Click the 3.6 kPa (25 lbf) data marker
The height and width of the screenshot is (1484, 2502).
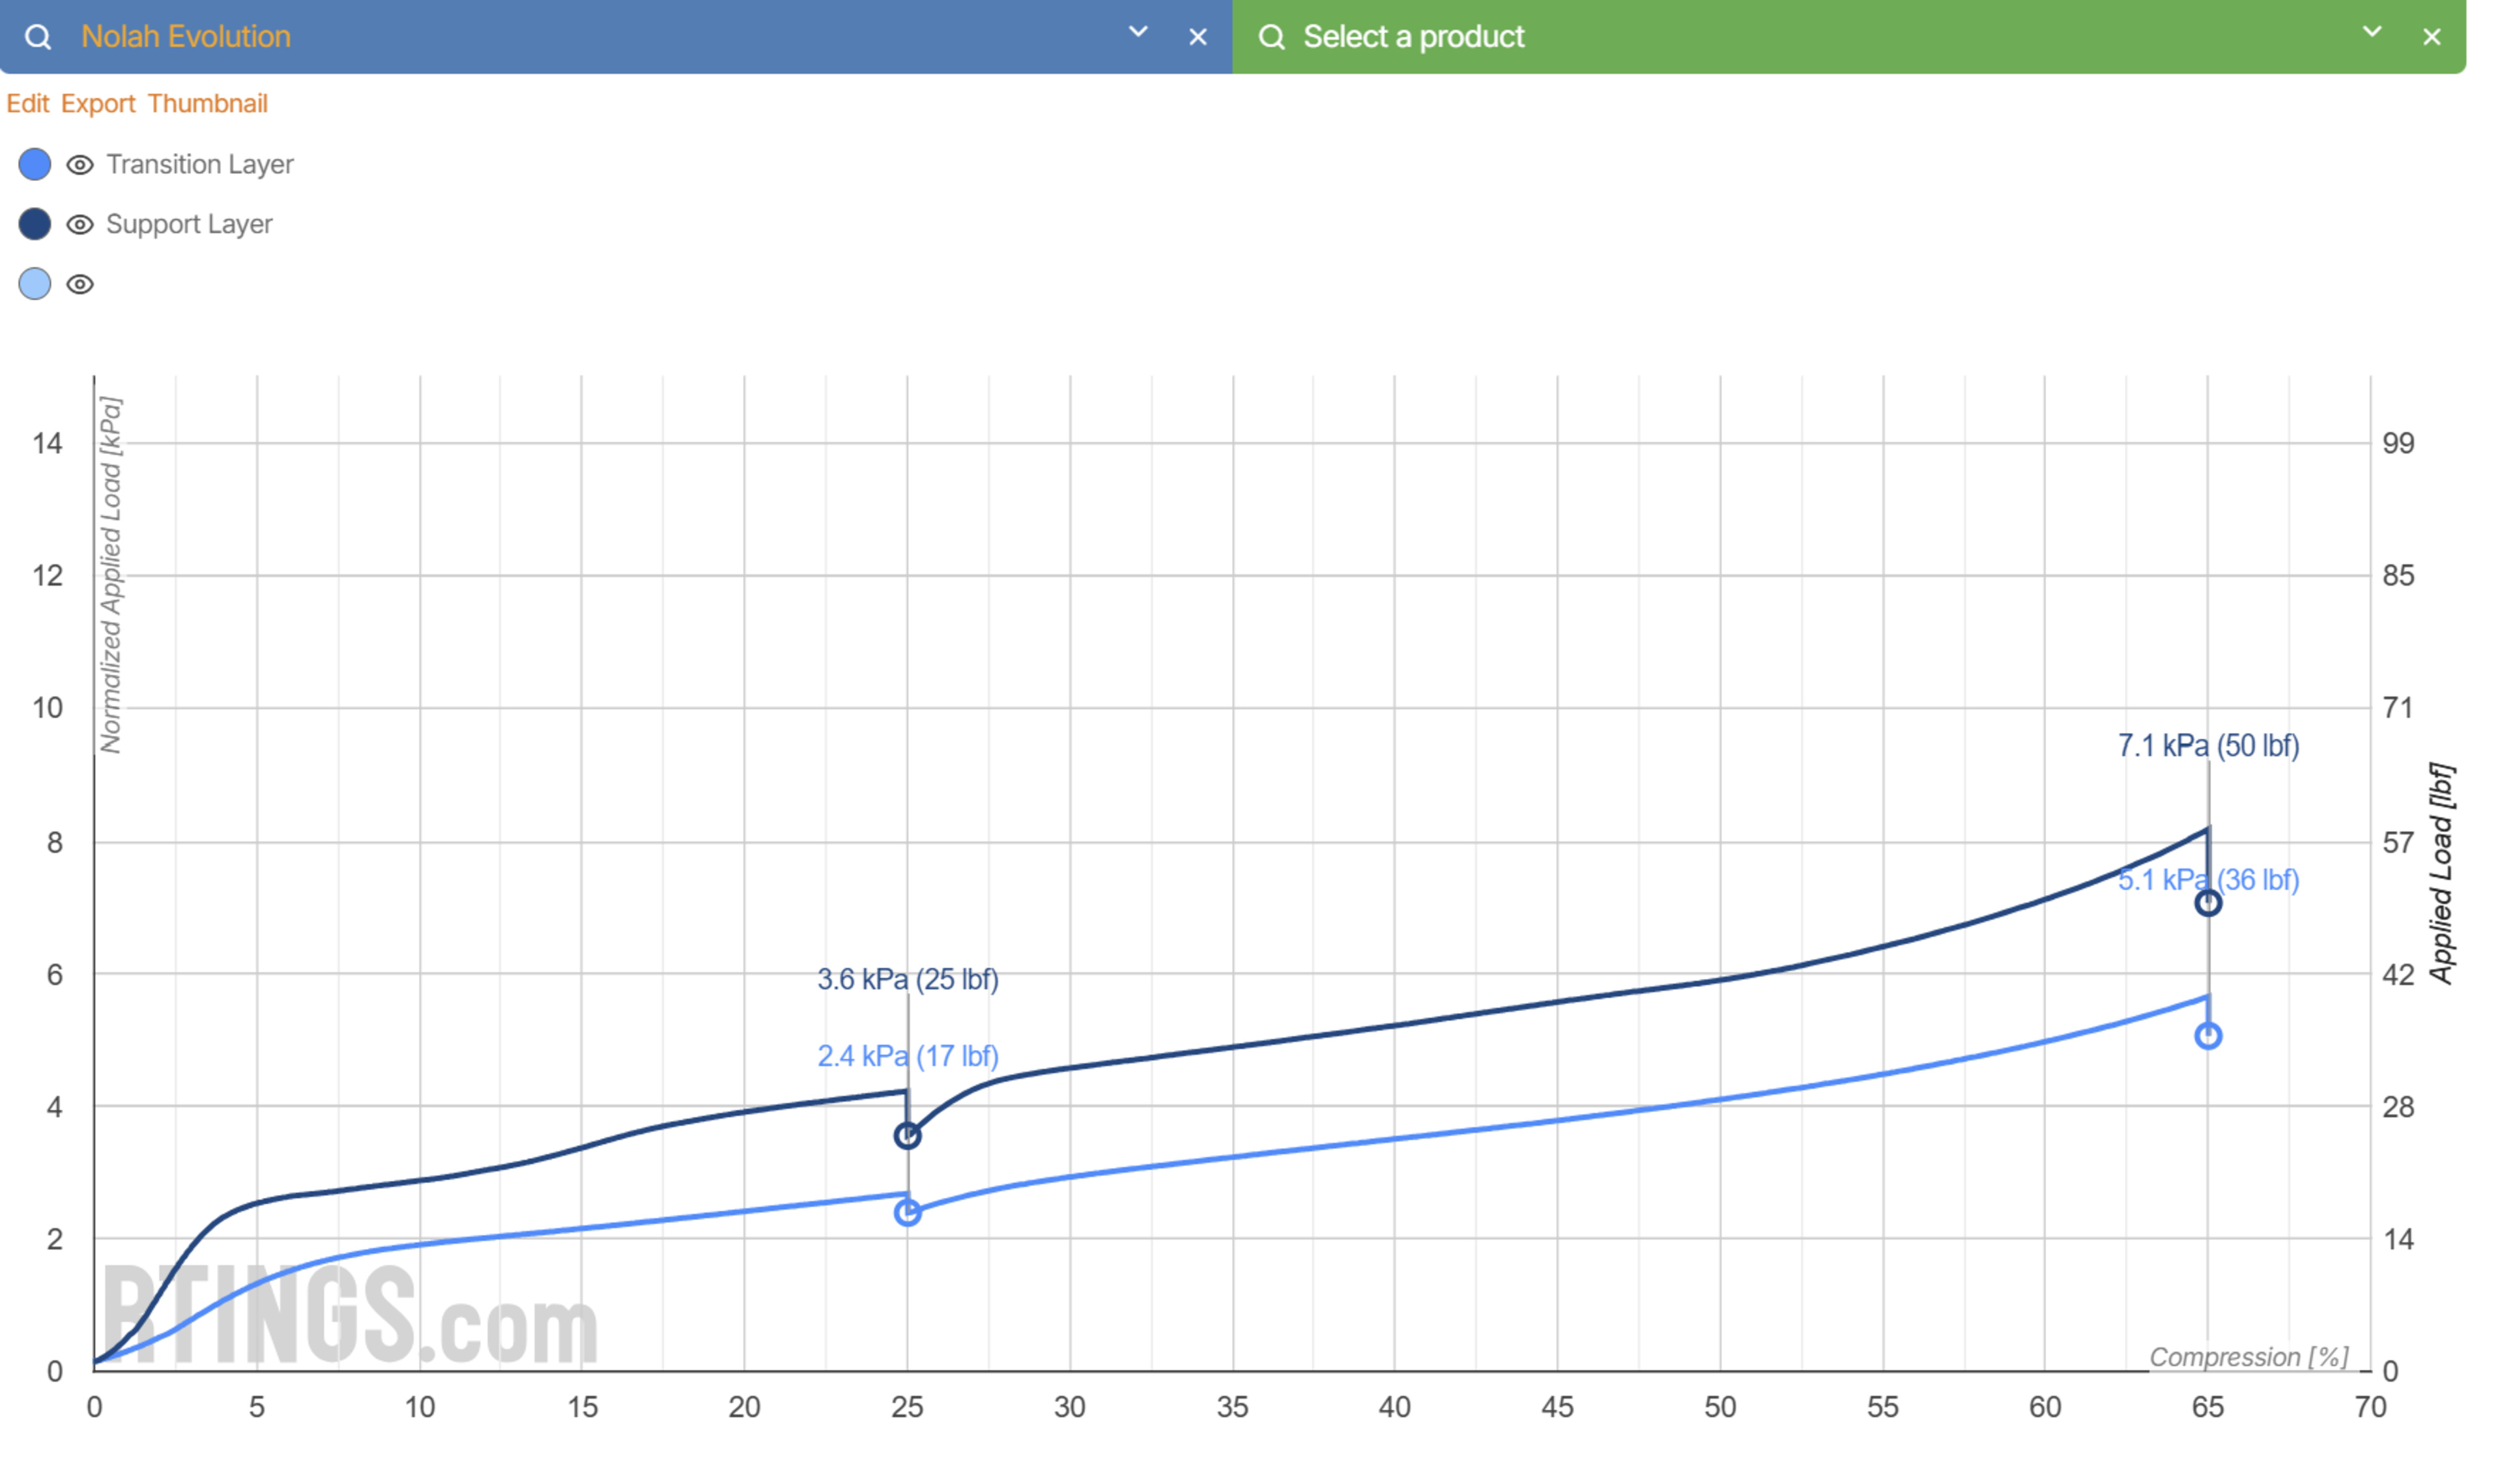[x=907, y=1136]
